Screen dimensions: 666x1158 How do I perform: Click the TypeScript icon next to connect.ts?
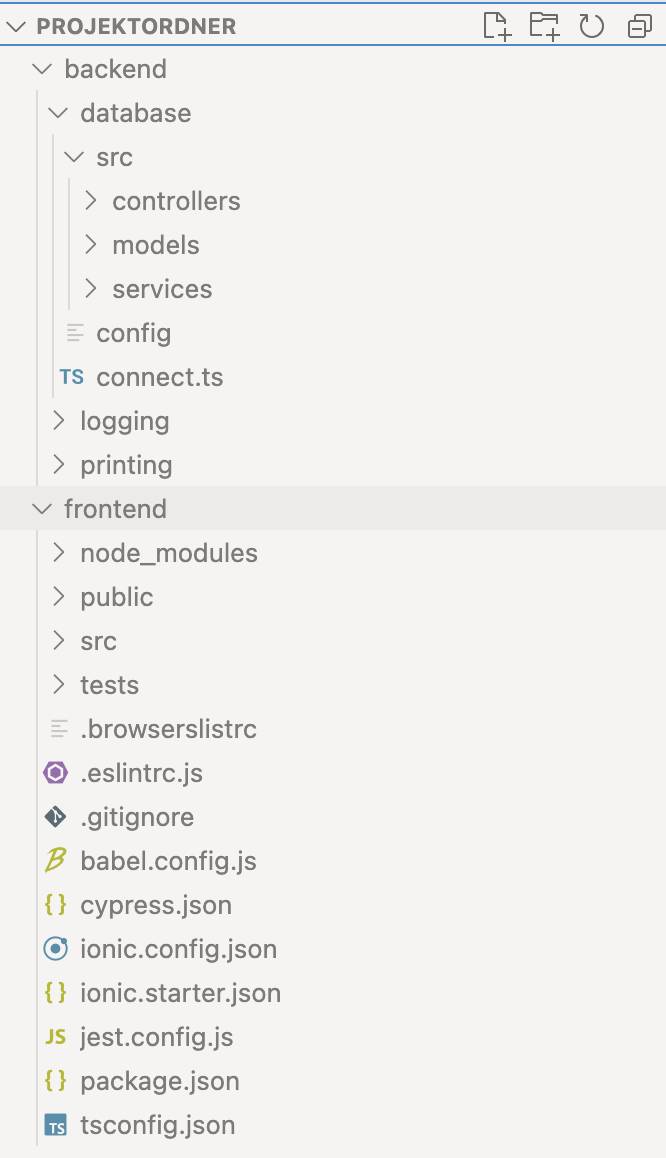tap(72, 377)
